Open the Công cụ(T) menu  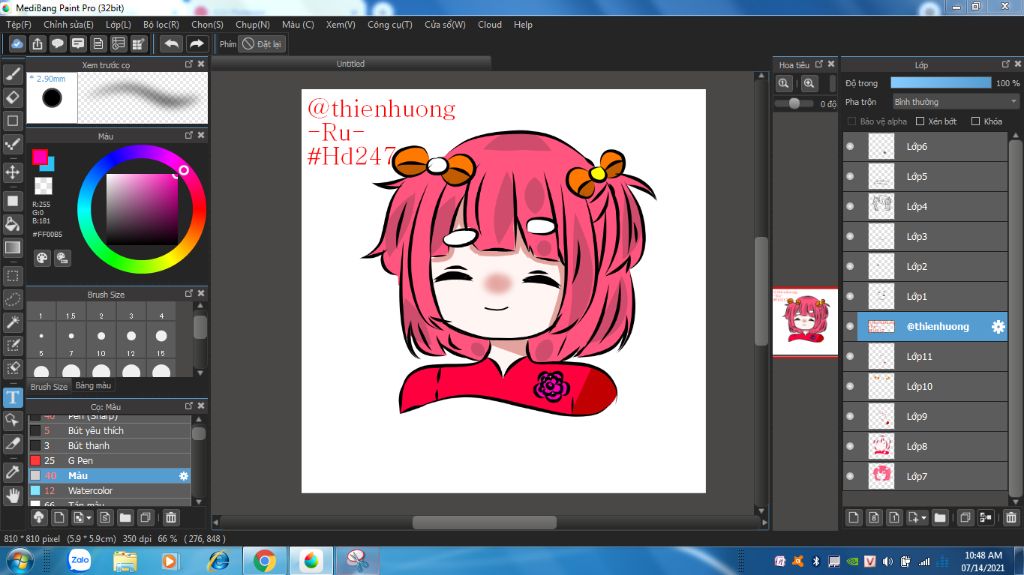390,25
